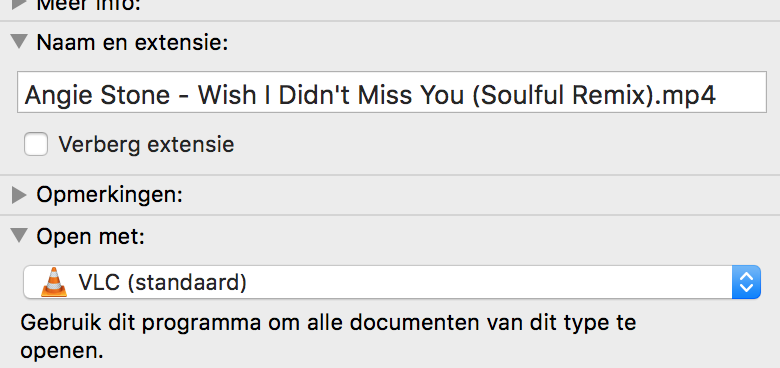Click inside the file name text field
The height and width of the screenshot is (368, 780).
pos(392,92)
